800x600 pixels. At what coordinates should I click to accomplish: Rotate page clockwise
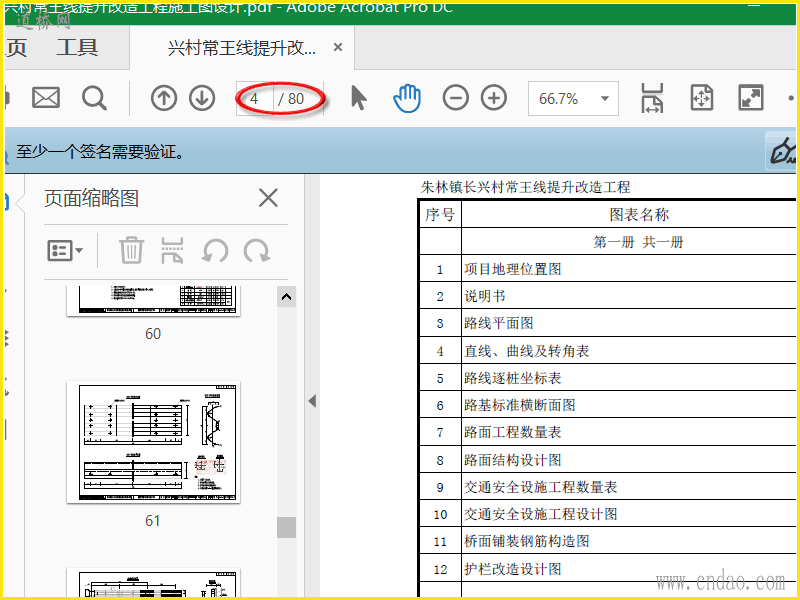click(x=257, y=251)
